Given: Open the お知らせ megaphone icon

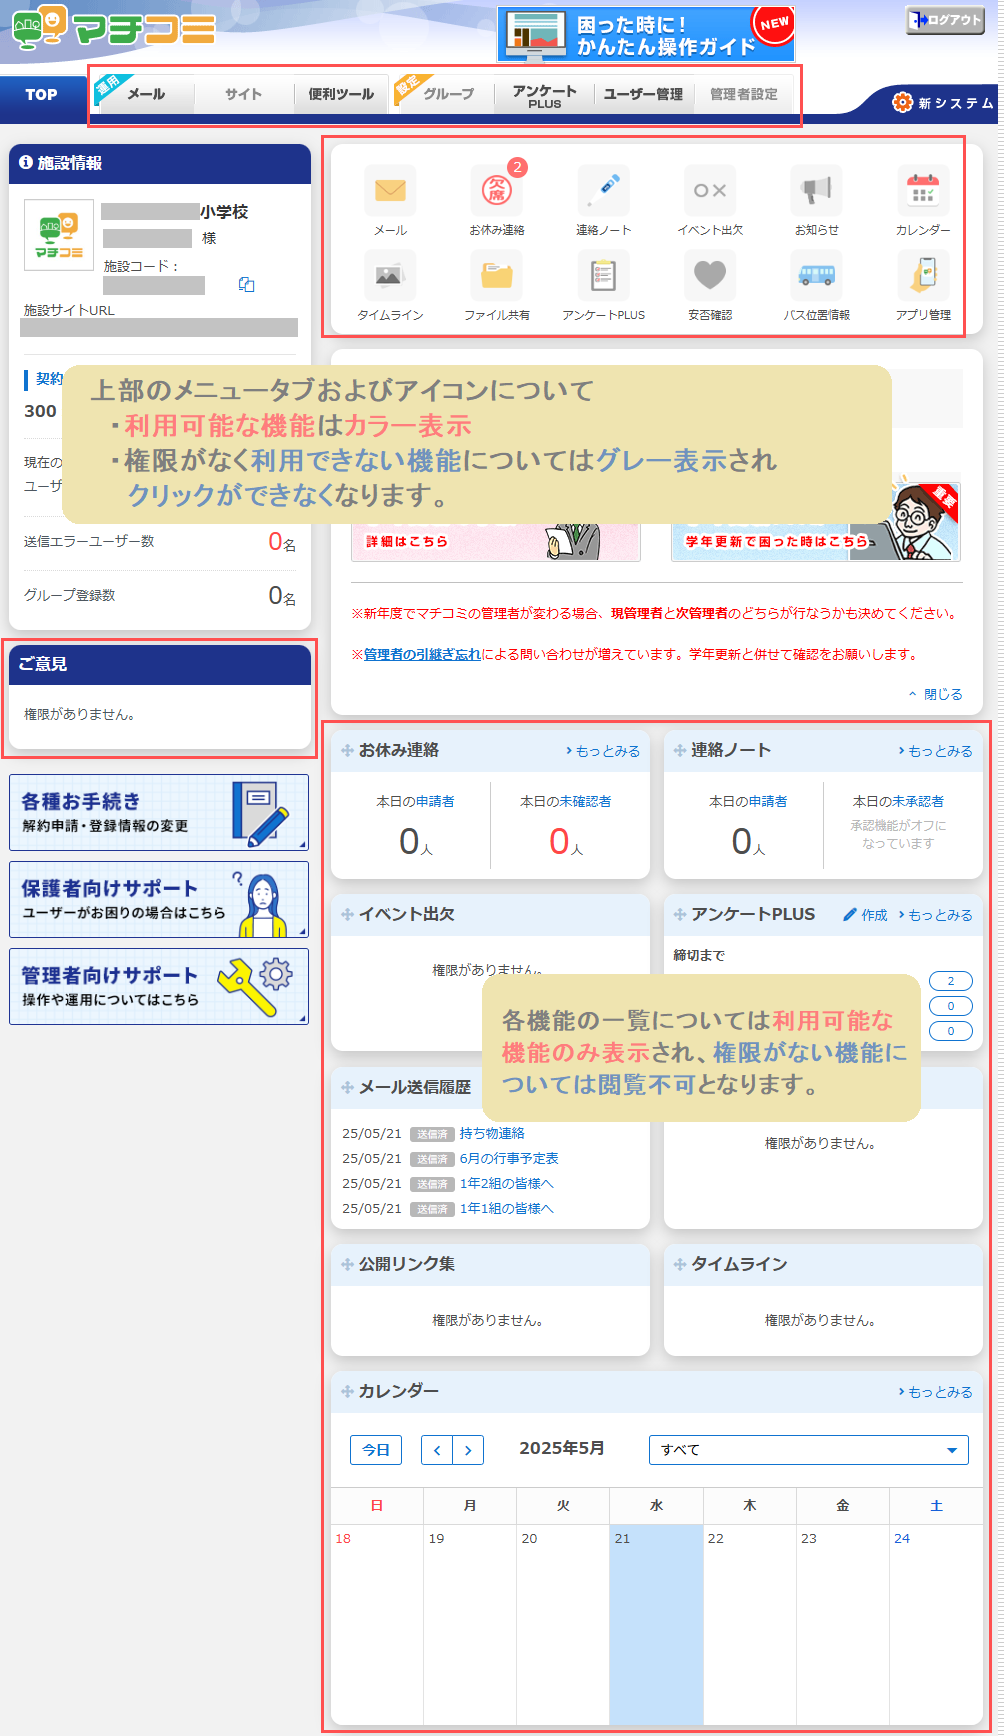Looking at the screenshot, I should coord(816,190).
